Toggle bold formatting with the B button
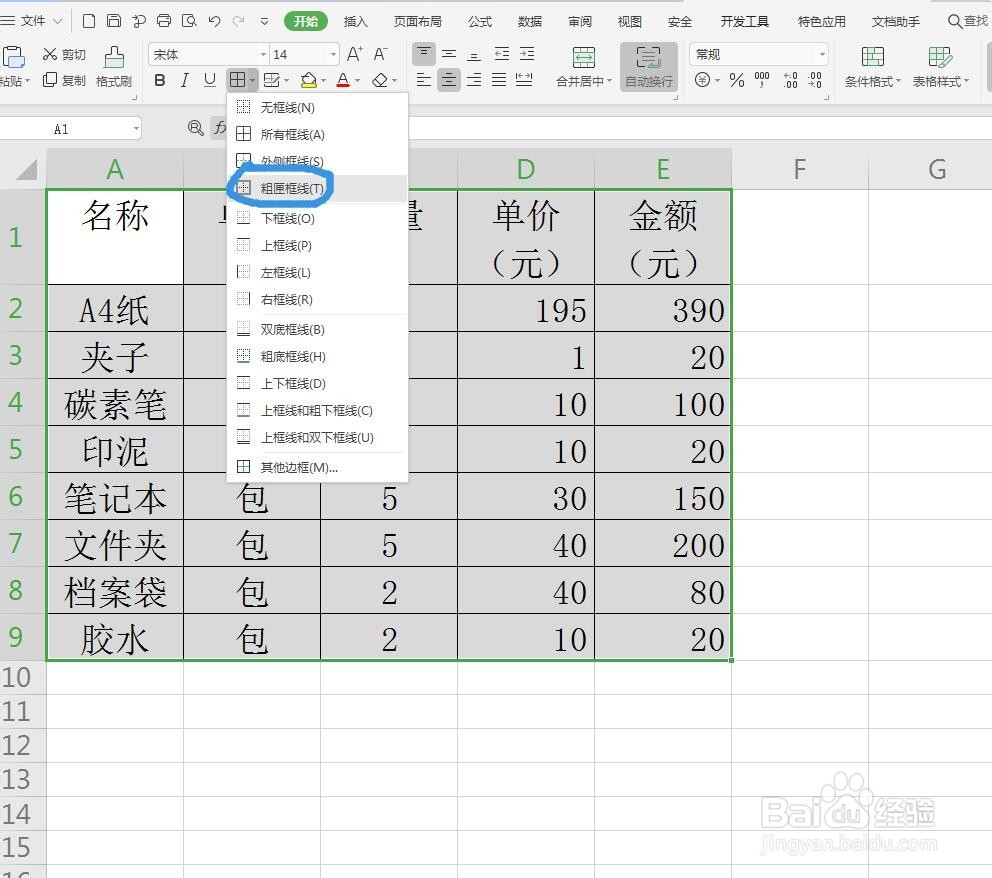The width and height of the screenshot is (992, 878). point(159,80)
